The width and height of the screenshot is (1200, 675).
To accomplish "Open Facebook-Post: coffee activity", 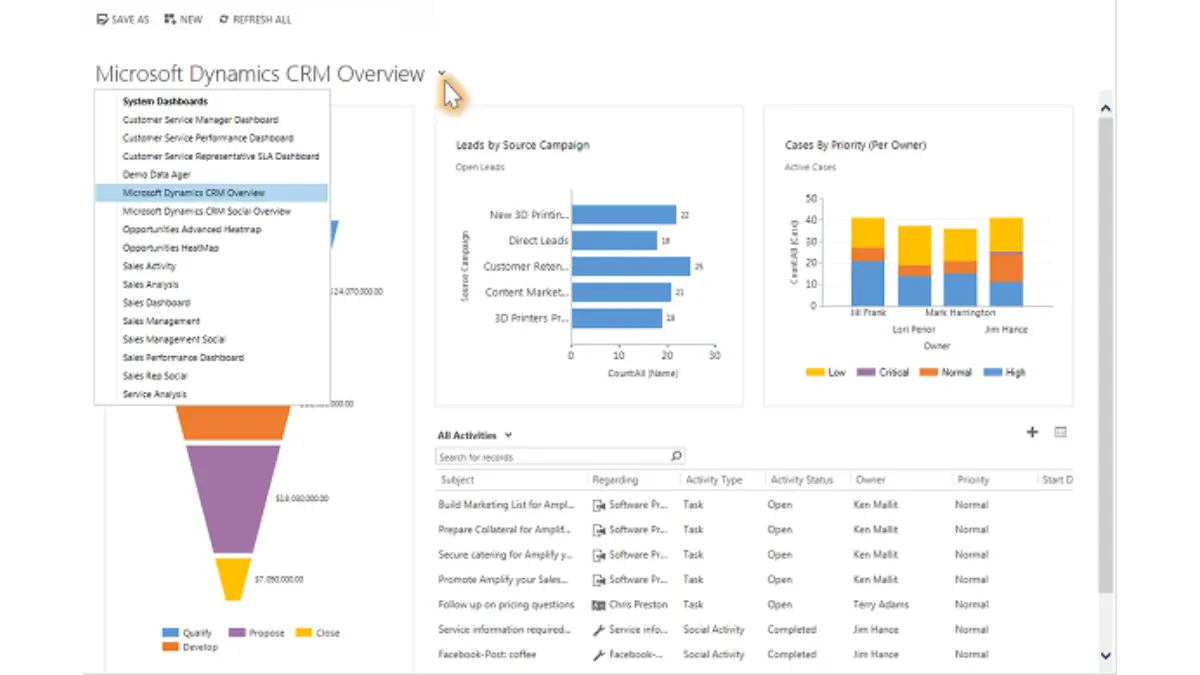I will pos(487,654).
